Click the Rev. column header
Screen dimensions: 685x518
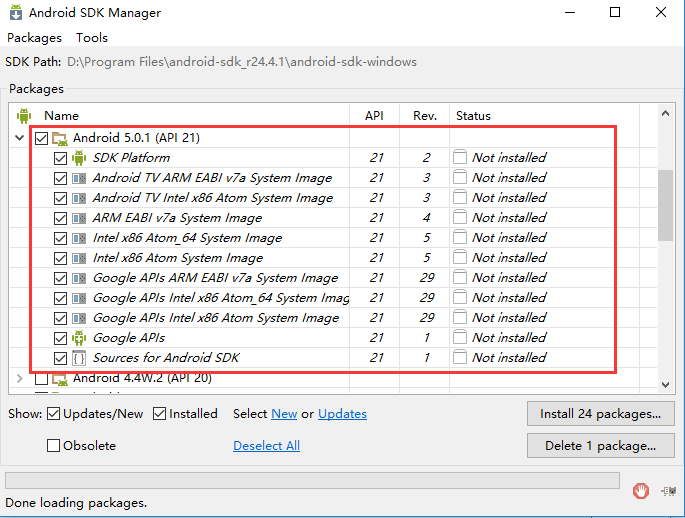pos(425,116)
